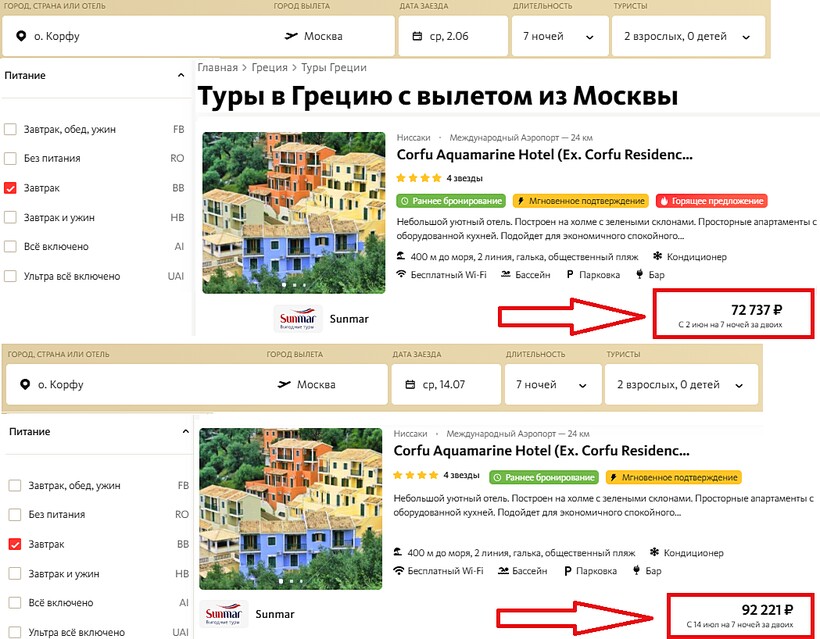Check Всё включено in the top filter
Viewport: 820px width, 639px height.
click(x=10, y=246)
